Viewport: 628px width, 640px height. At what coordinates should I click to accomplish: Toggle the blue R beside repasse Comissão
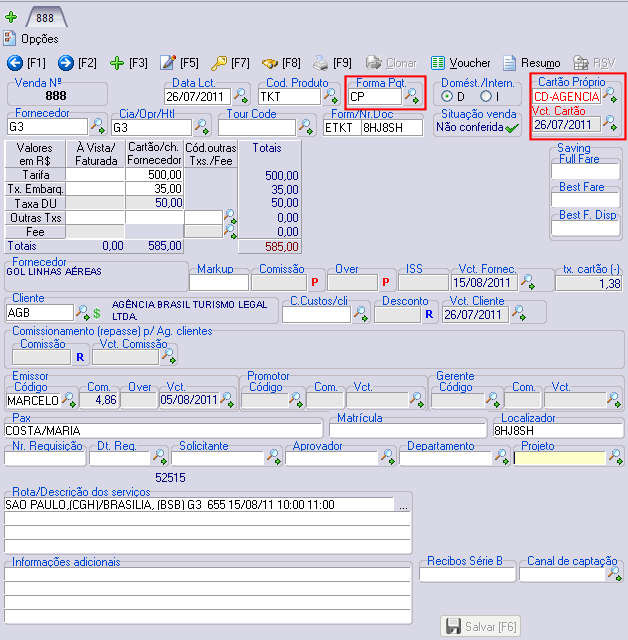[x=80, y=357]
